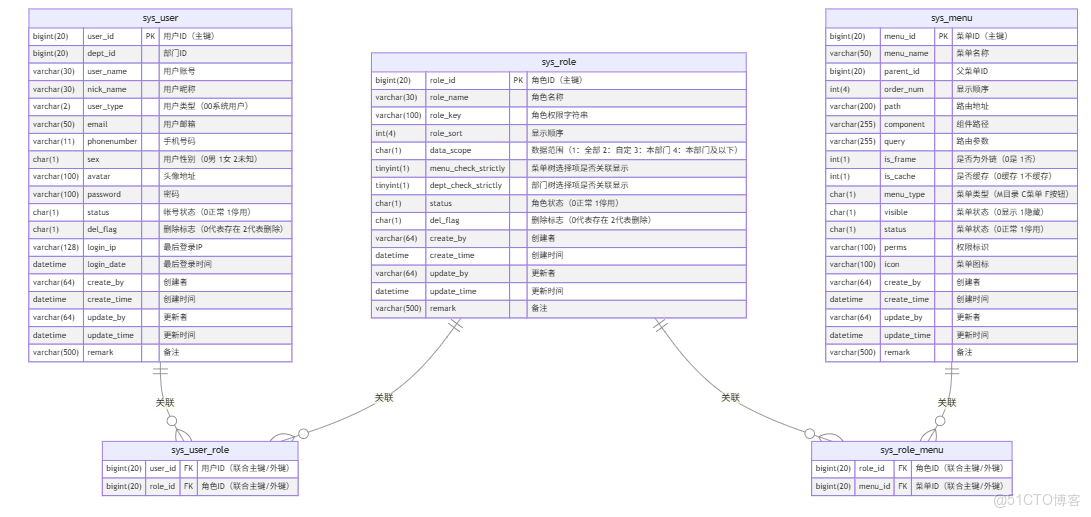Image resolution: width=1091 pixels, height=517 pixels.
Task: Click the user_name field name
Action: pos(105,71)
